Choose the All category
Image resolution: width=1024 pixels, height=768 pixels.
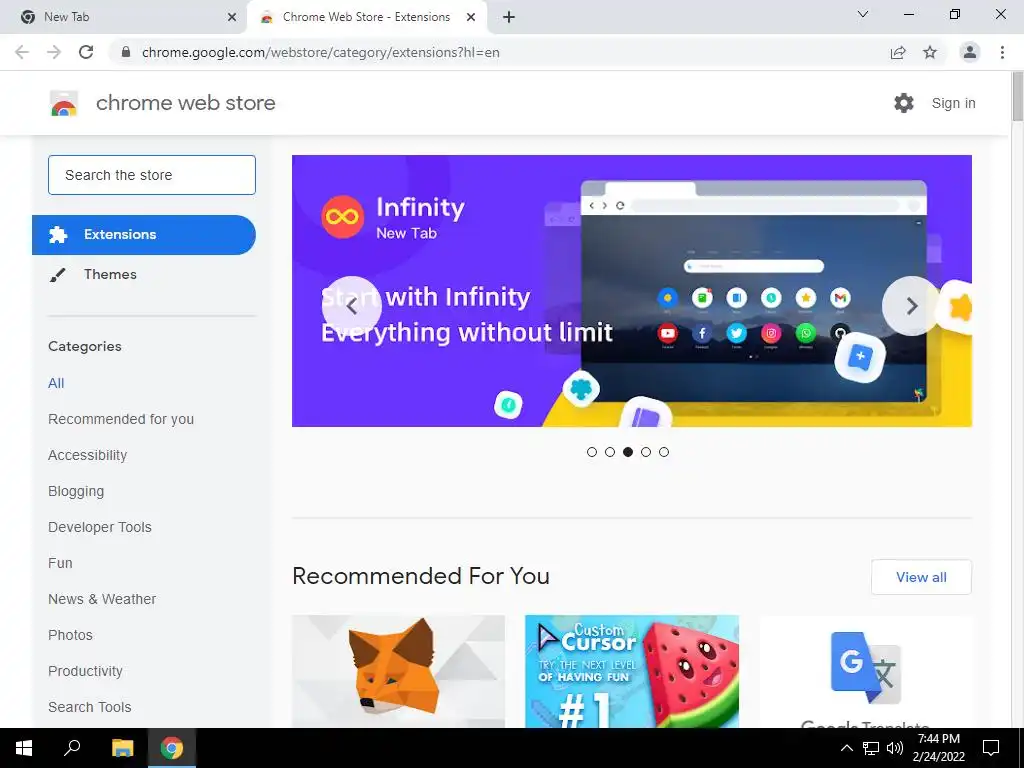[56, 383]
